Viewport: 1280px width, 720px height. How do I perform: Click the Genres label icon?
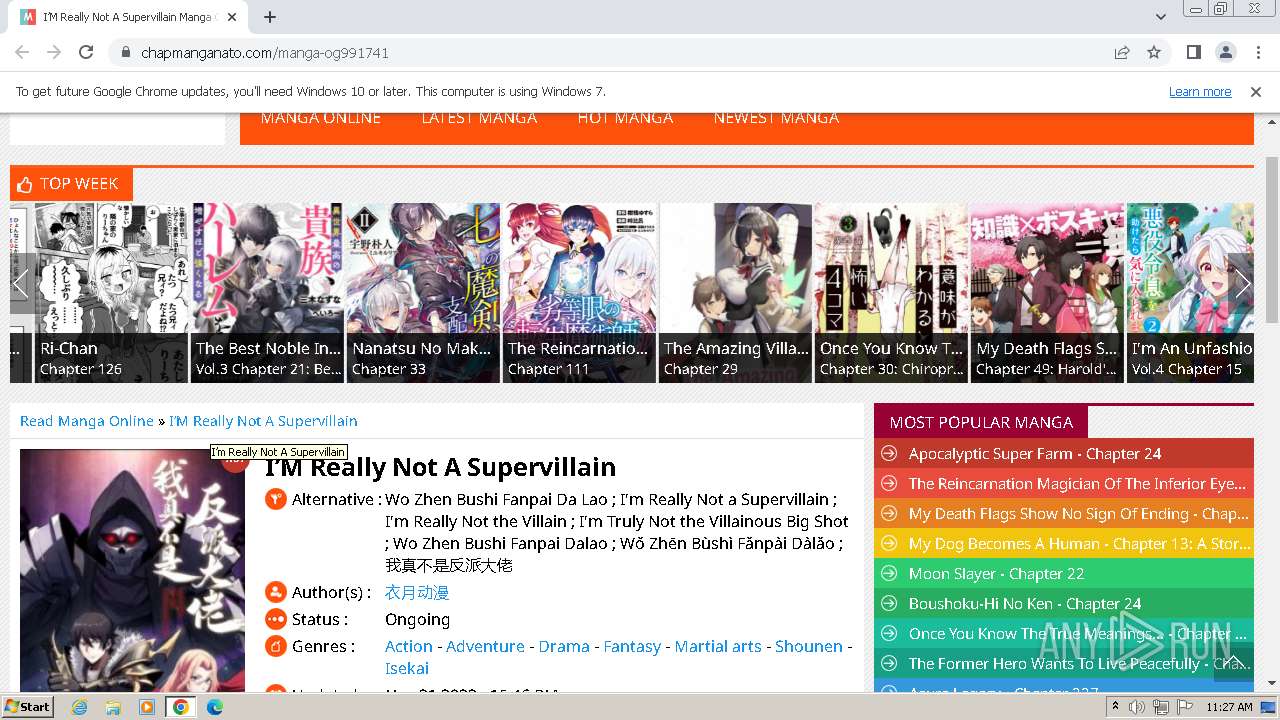click(276, 647)
